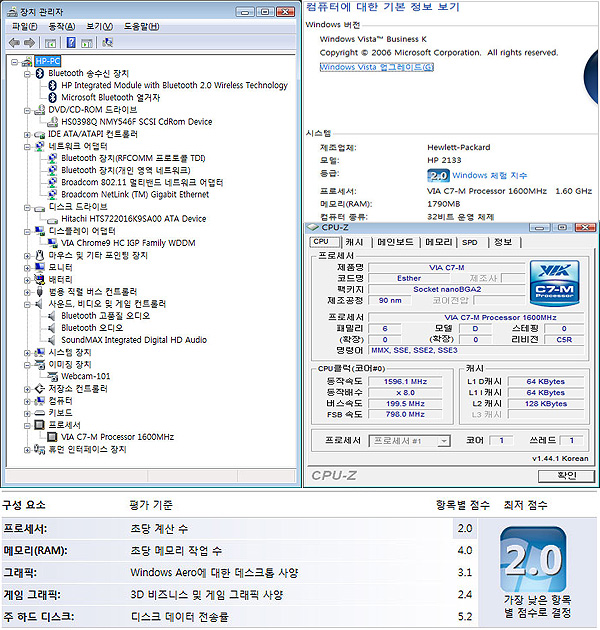The width and height of the screenshot is (600, 630).
Task: Expand the 배터리 category
Action: 27,280
